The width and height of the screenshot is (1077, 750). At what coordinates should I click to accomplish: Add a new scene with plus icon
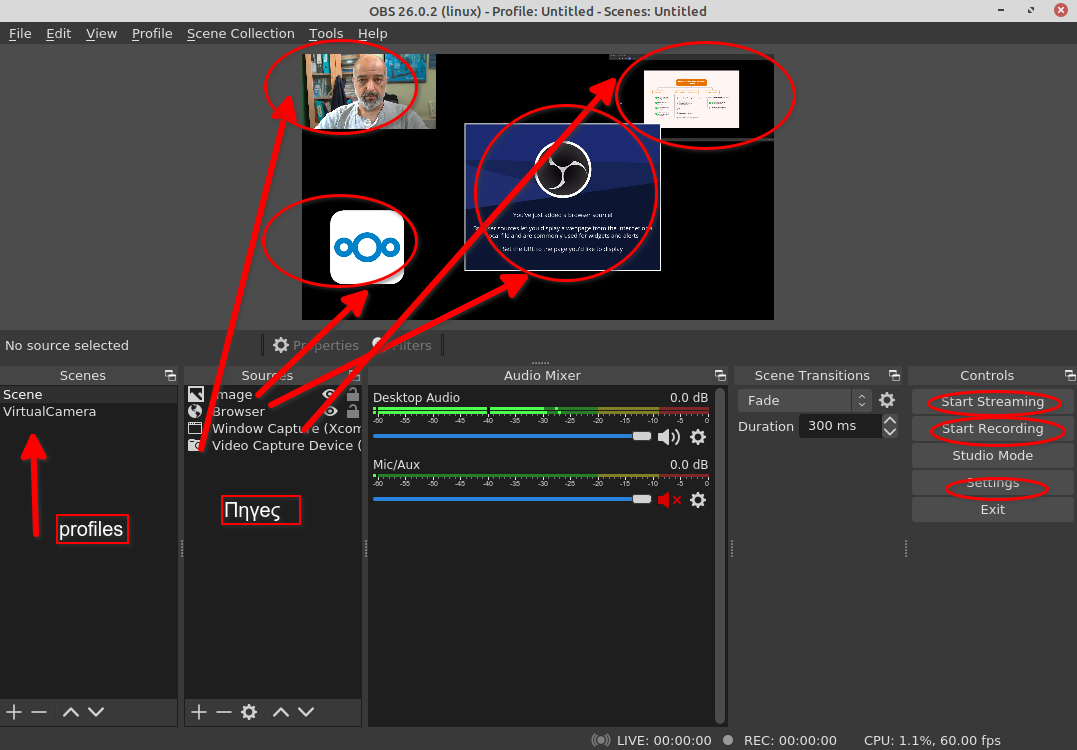coord(14,712)
